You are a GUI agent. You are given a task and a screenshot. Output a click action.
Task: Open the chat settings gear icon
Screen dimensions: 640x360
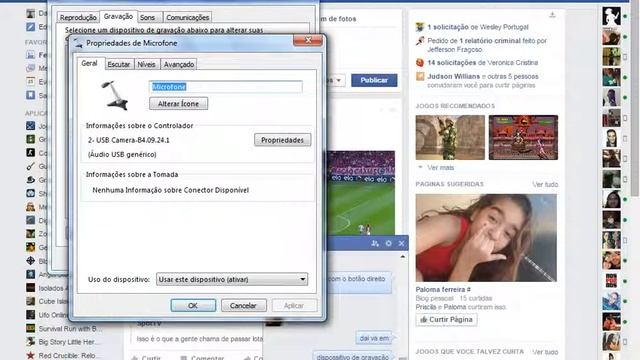388,243
